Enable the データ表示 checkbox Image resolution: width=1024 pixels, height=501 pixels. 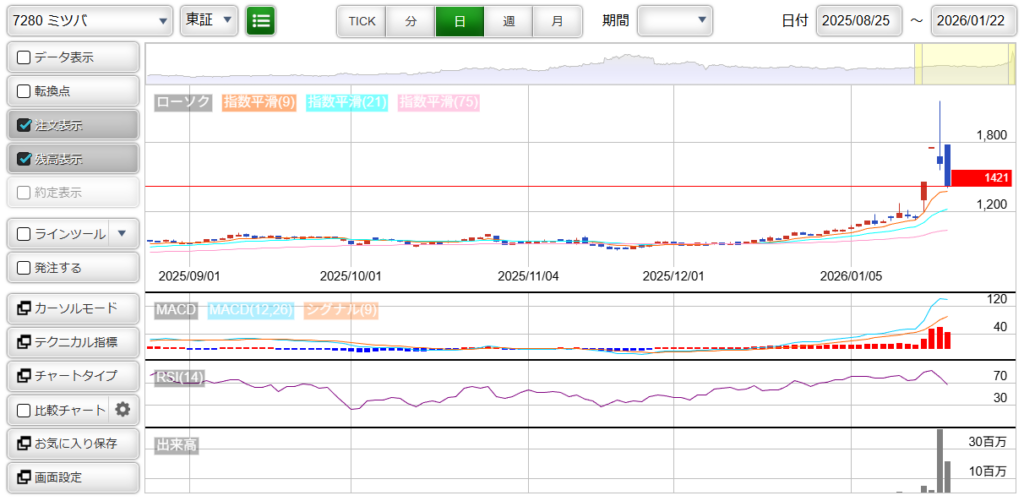[x=25, y=58]
